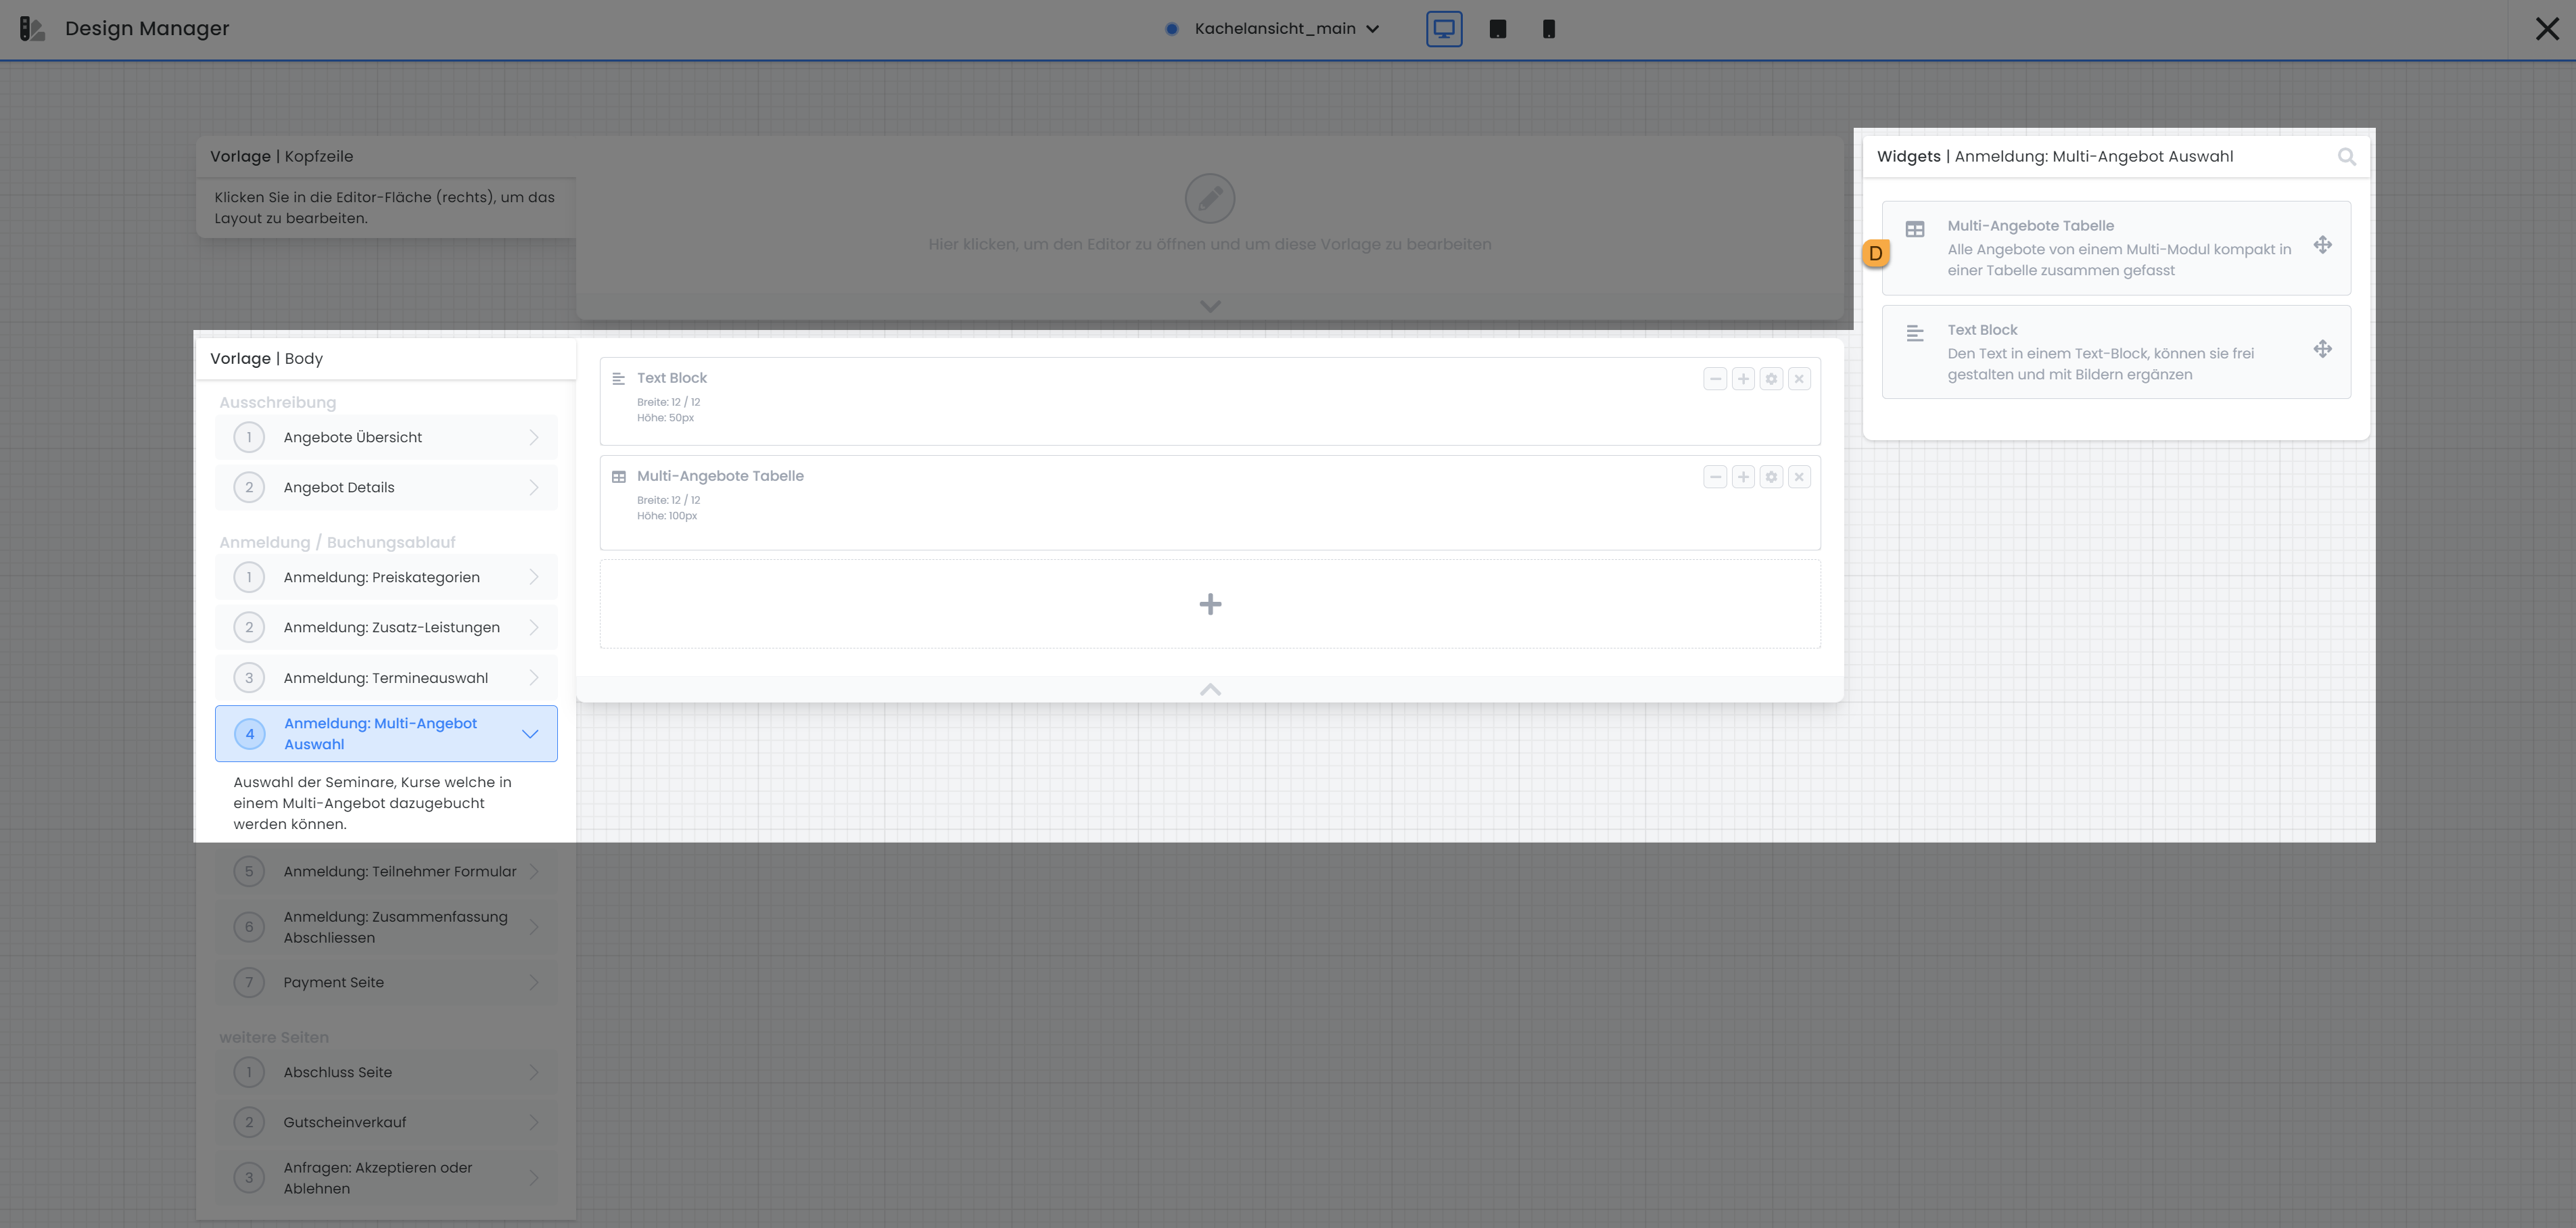Collapse body editor with up chevron

[x=1209, y=690]
